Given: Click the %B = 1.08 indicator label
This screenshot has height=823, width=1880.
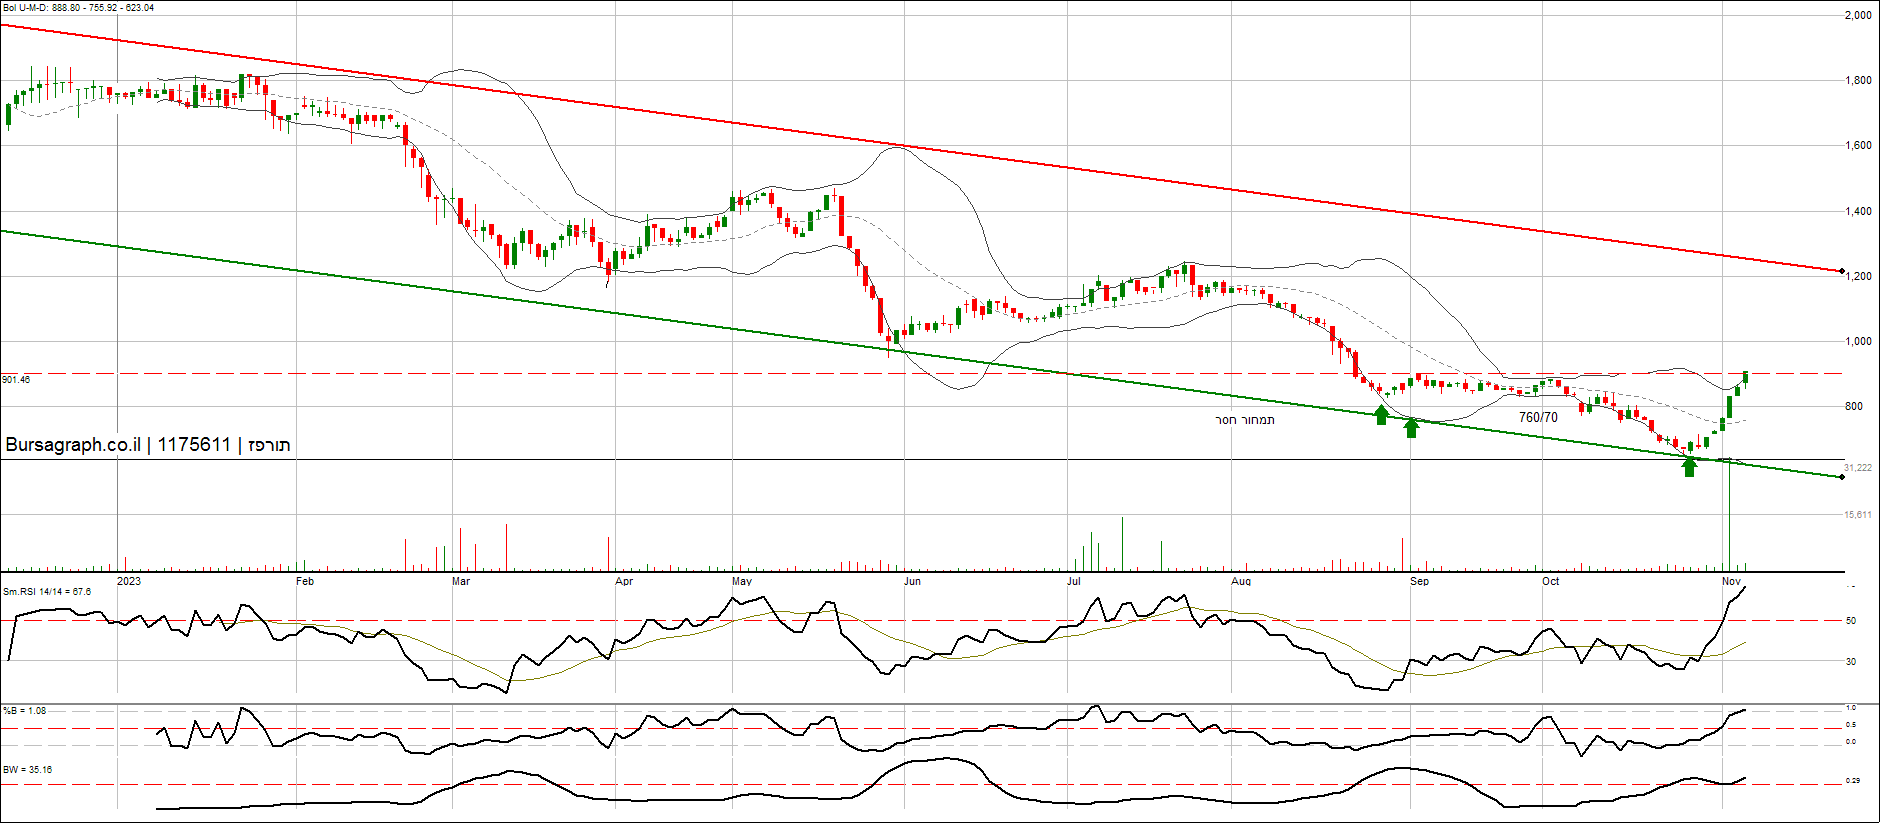Looking at the screenshot, I should point(25,711).
